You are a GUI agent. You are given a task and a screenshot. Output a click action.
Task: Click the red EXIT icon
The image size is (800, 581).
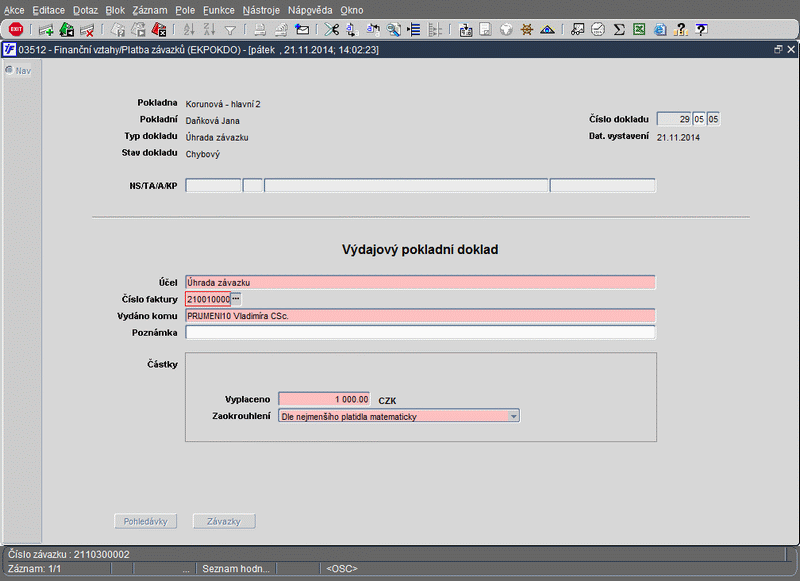pyautogui.click(x=16, y=30)
